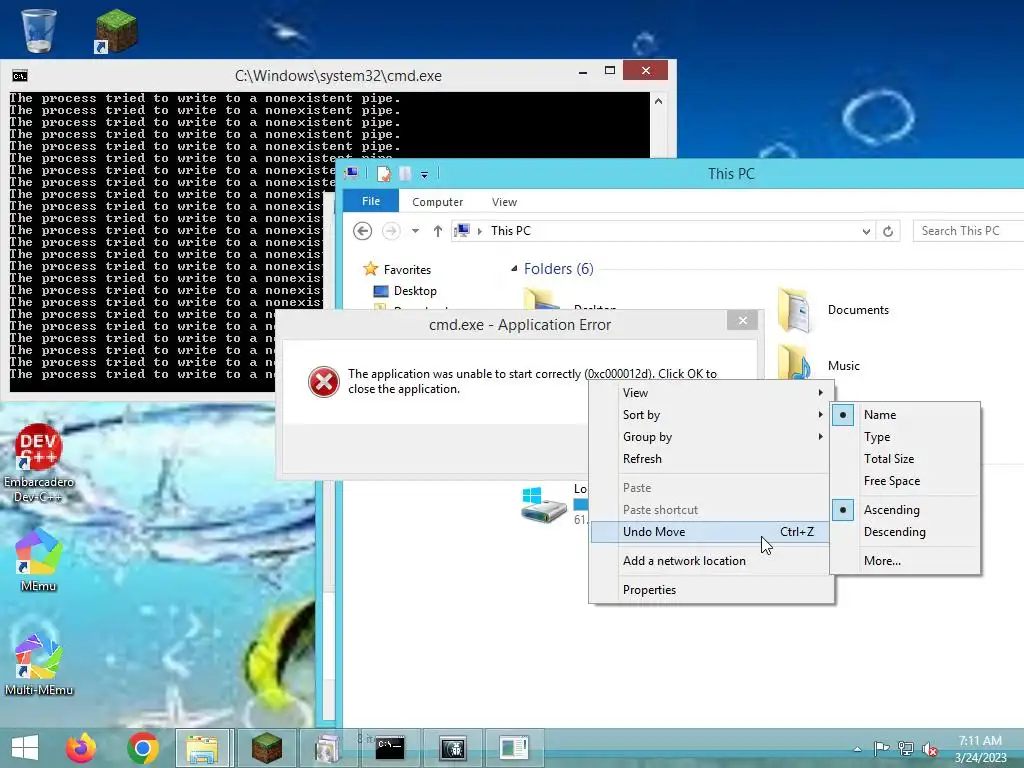Image resolution: width=1024 pixels, height=768 pixels.
Task: Open Firefox from the taskbar
Action: [x=81, y=748]
